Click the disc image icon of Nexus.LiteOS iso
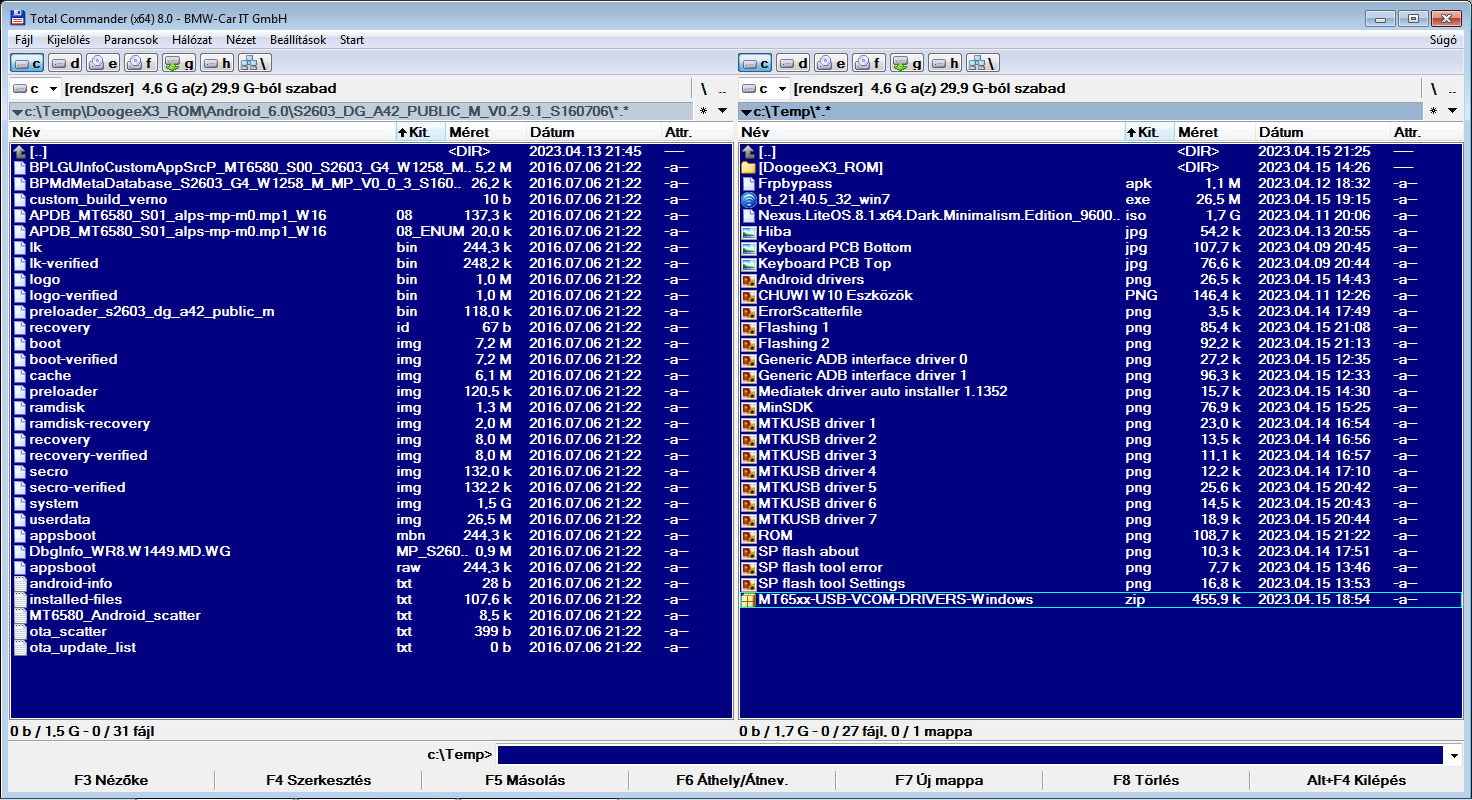This screenshot has height=800, width=1472. (749, 215)
